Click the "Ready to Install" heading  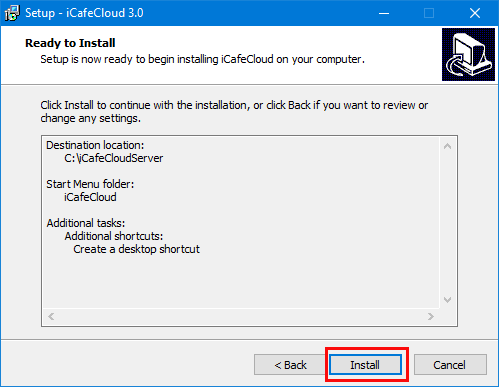pos(70,43)
